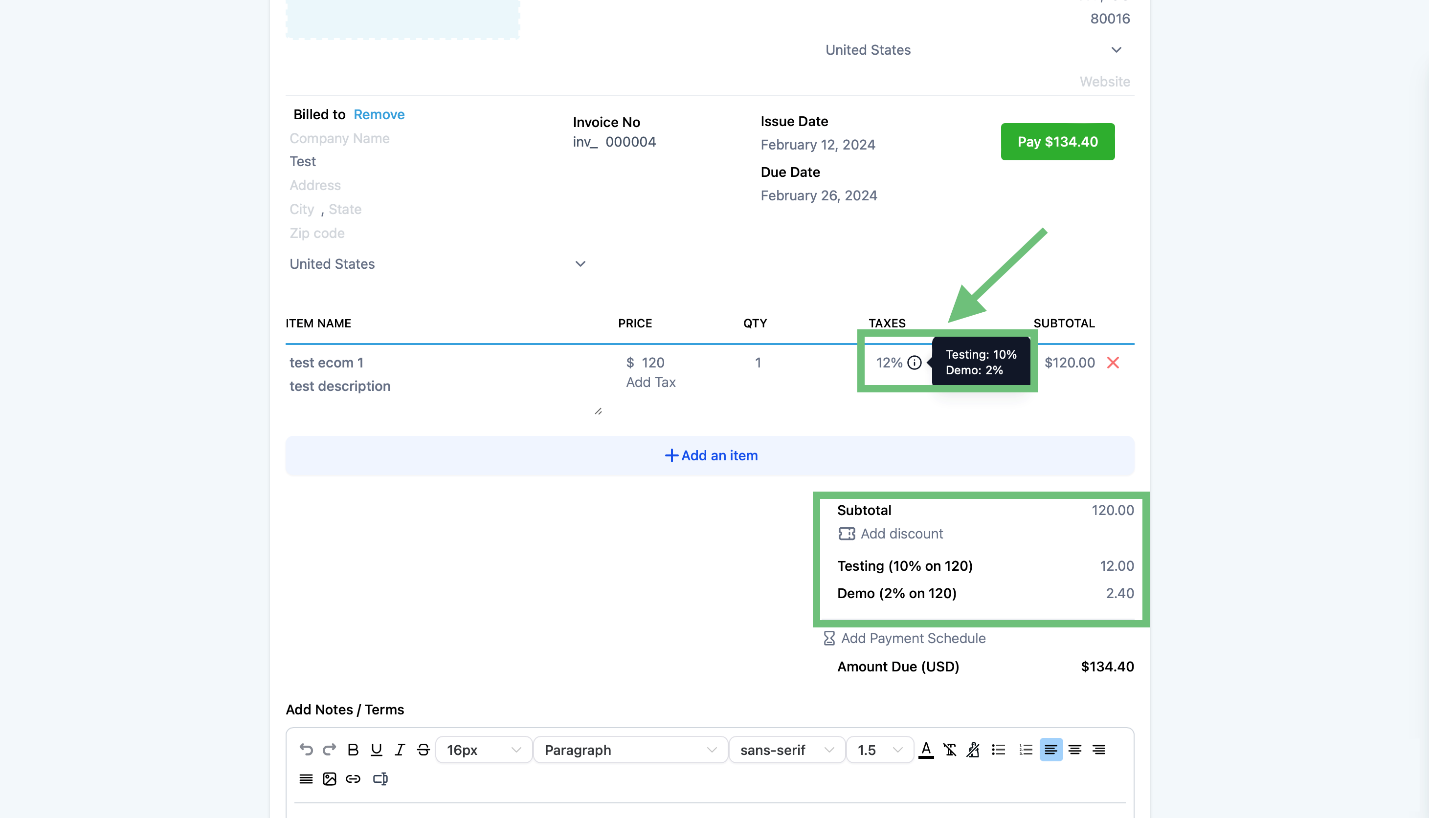
Task: Open the text color picker
Action: point(926,750)
